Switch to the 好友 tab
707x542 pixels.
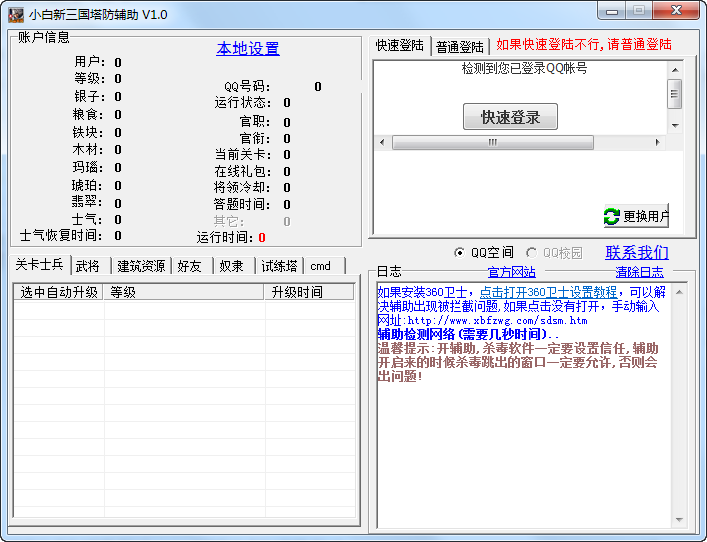[193, 266]
